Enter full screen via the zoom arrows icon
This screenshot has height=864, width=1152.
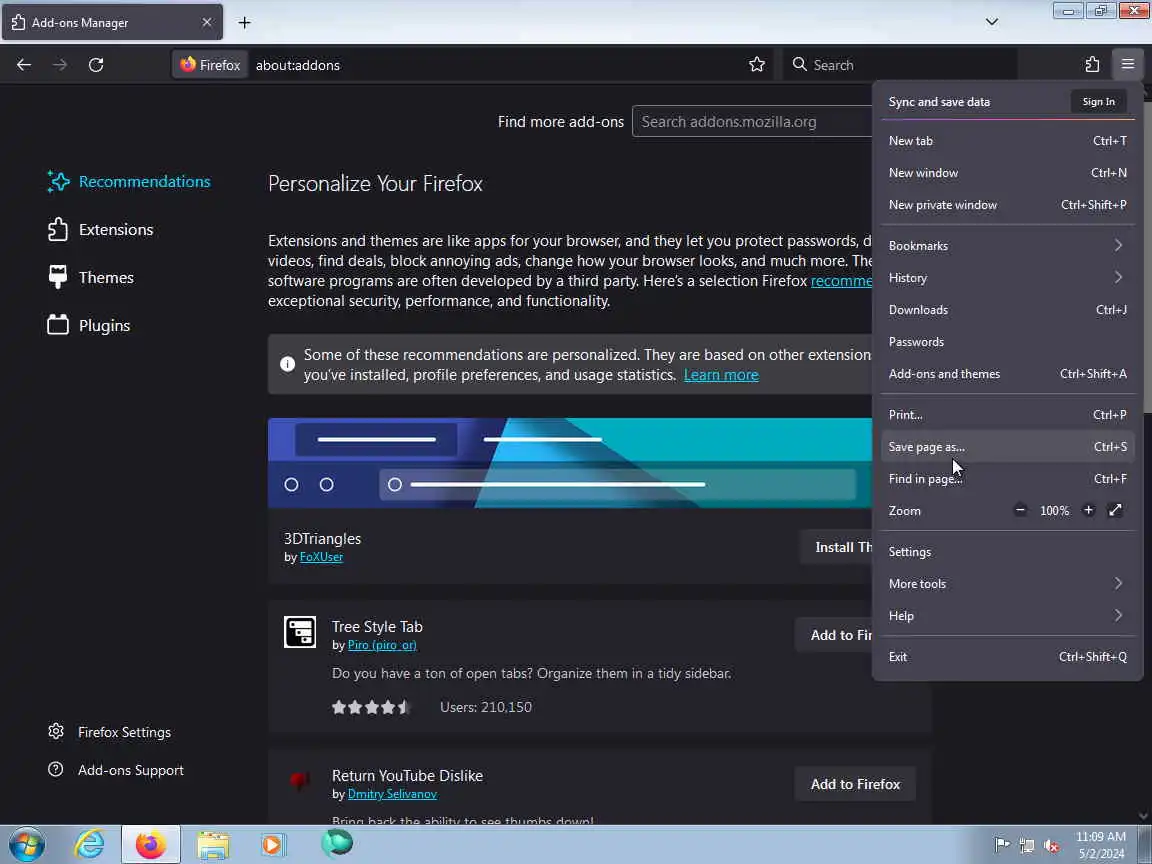1115,510
